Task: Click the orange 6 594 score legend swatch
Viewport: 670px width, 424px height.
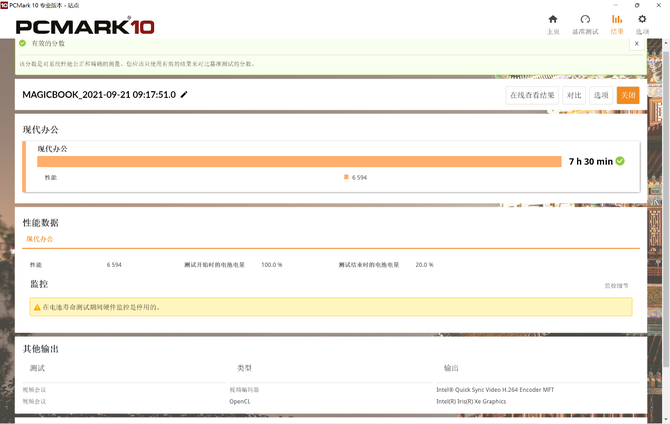Action: pyautogui.click(x=346, y=177)
